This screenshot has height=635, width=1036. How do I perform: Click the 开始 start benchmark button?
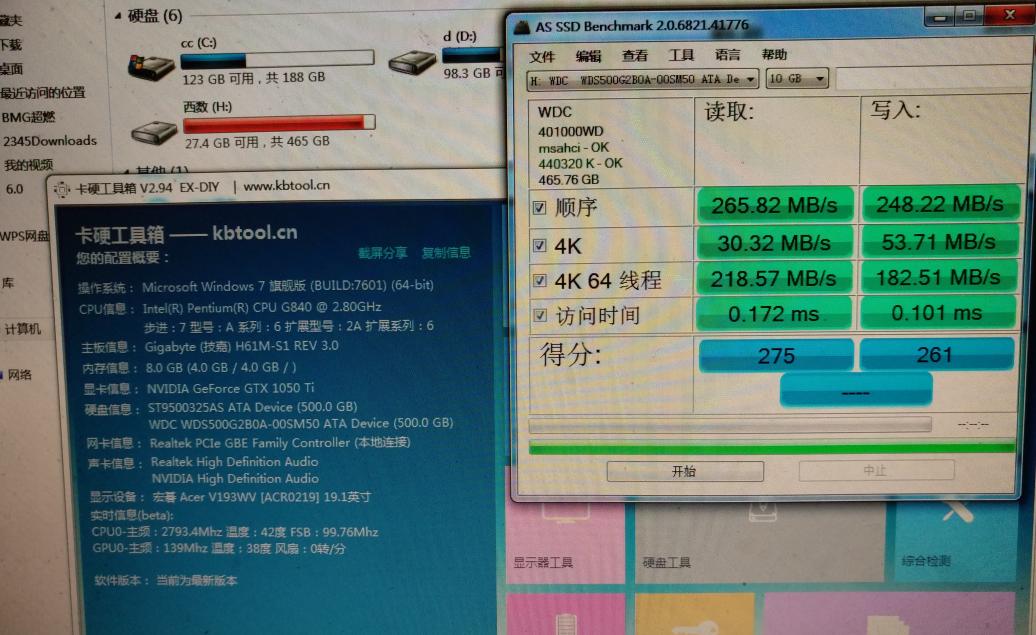click(x=684, y=470)
